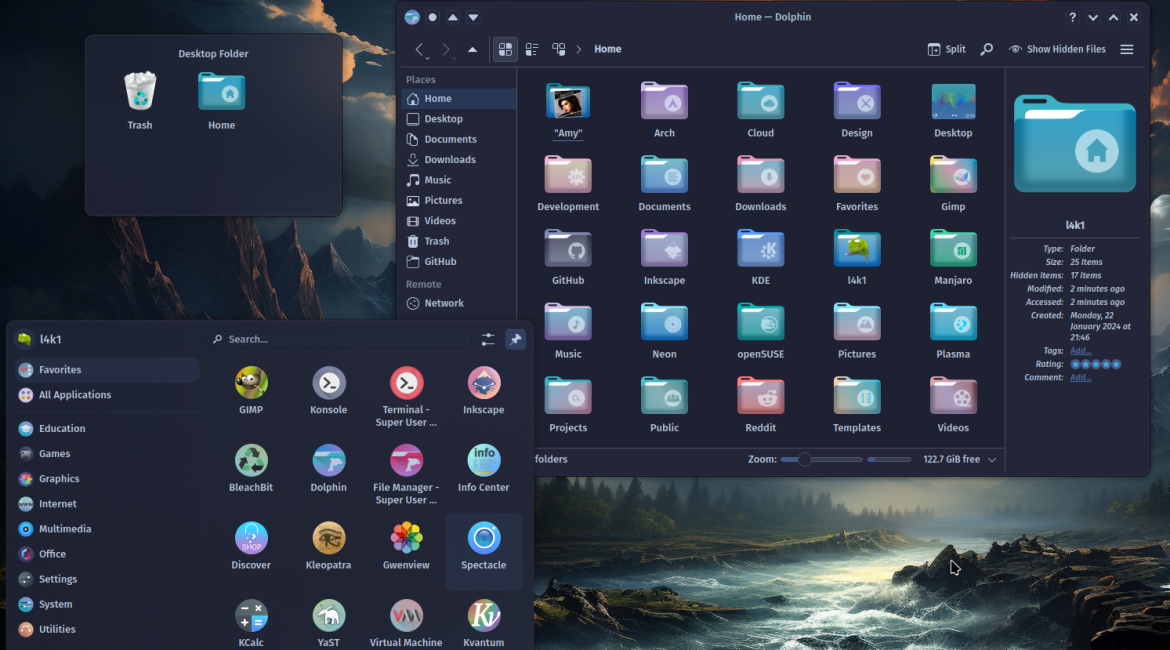
Task: Select the All Applications category
Action: (75, 395)
